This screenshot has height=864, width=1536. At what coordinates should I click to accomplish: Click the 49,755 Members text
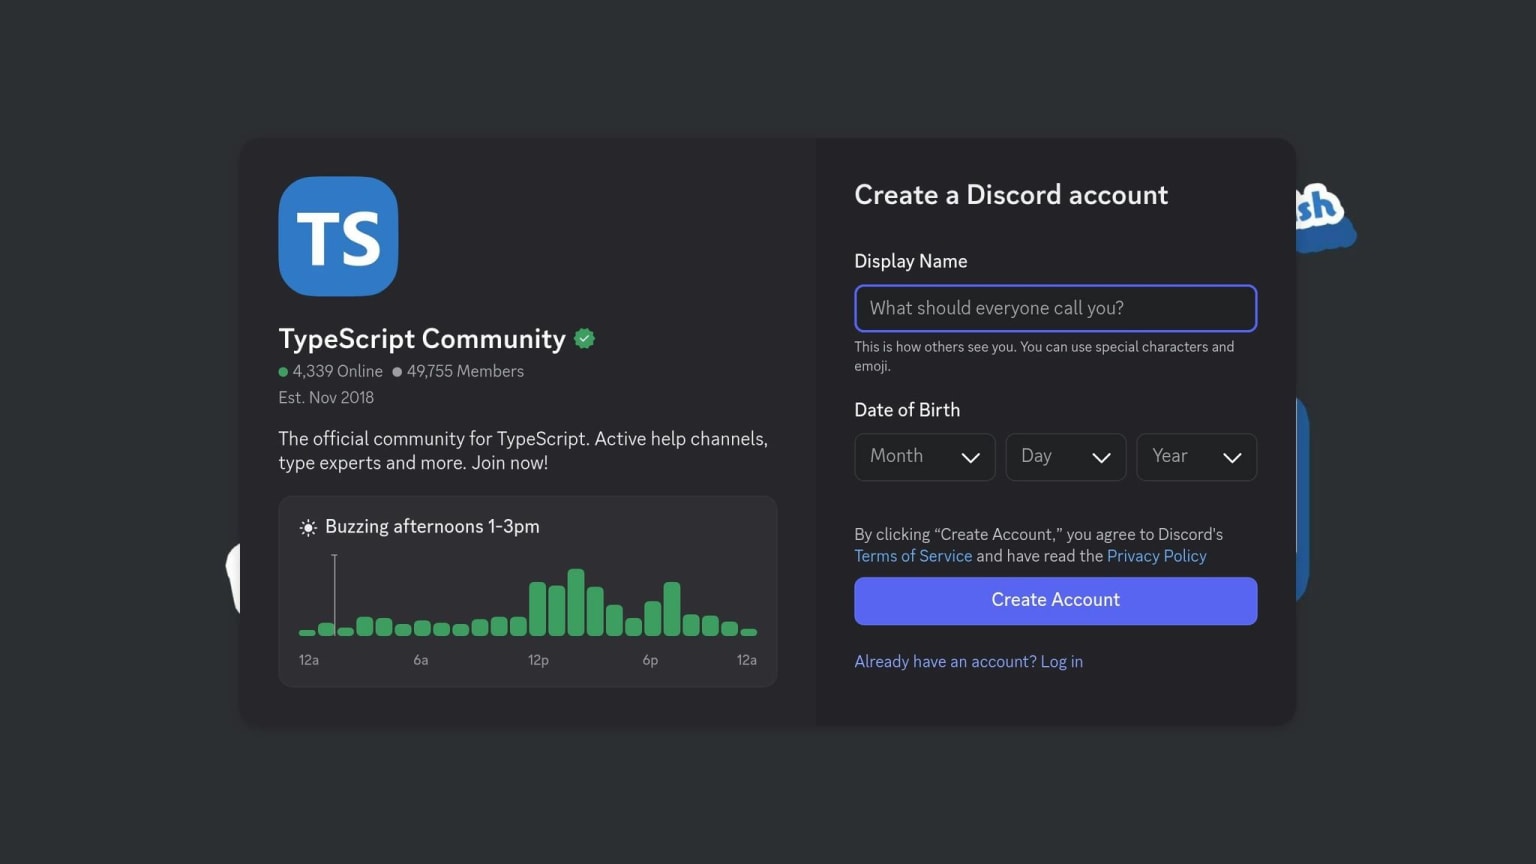[465, 371]
